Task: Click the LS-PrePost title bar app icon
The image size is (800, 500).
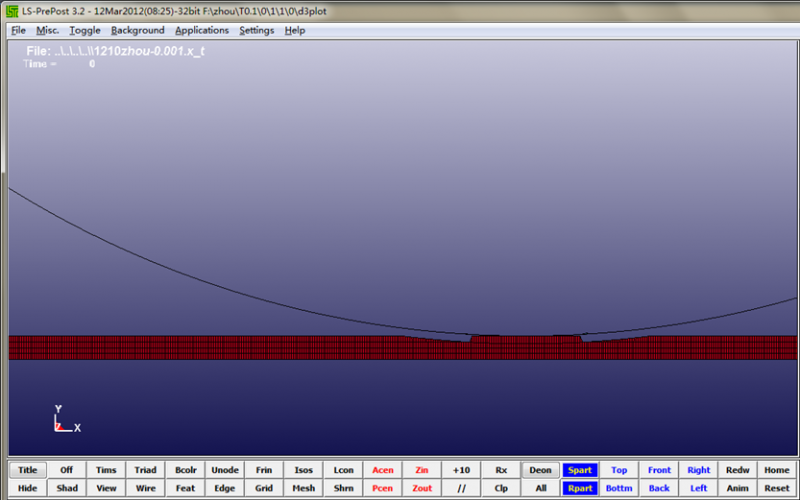Action: click(12, 11)
